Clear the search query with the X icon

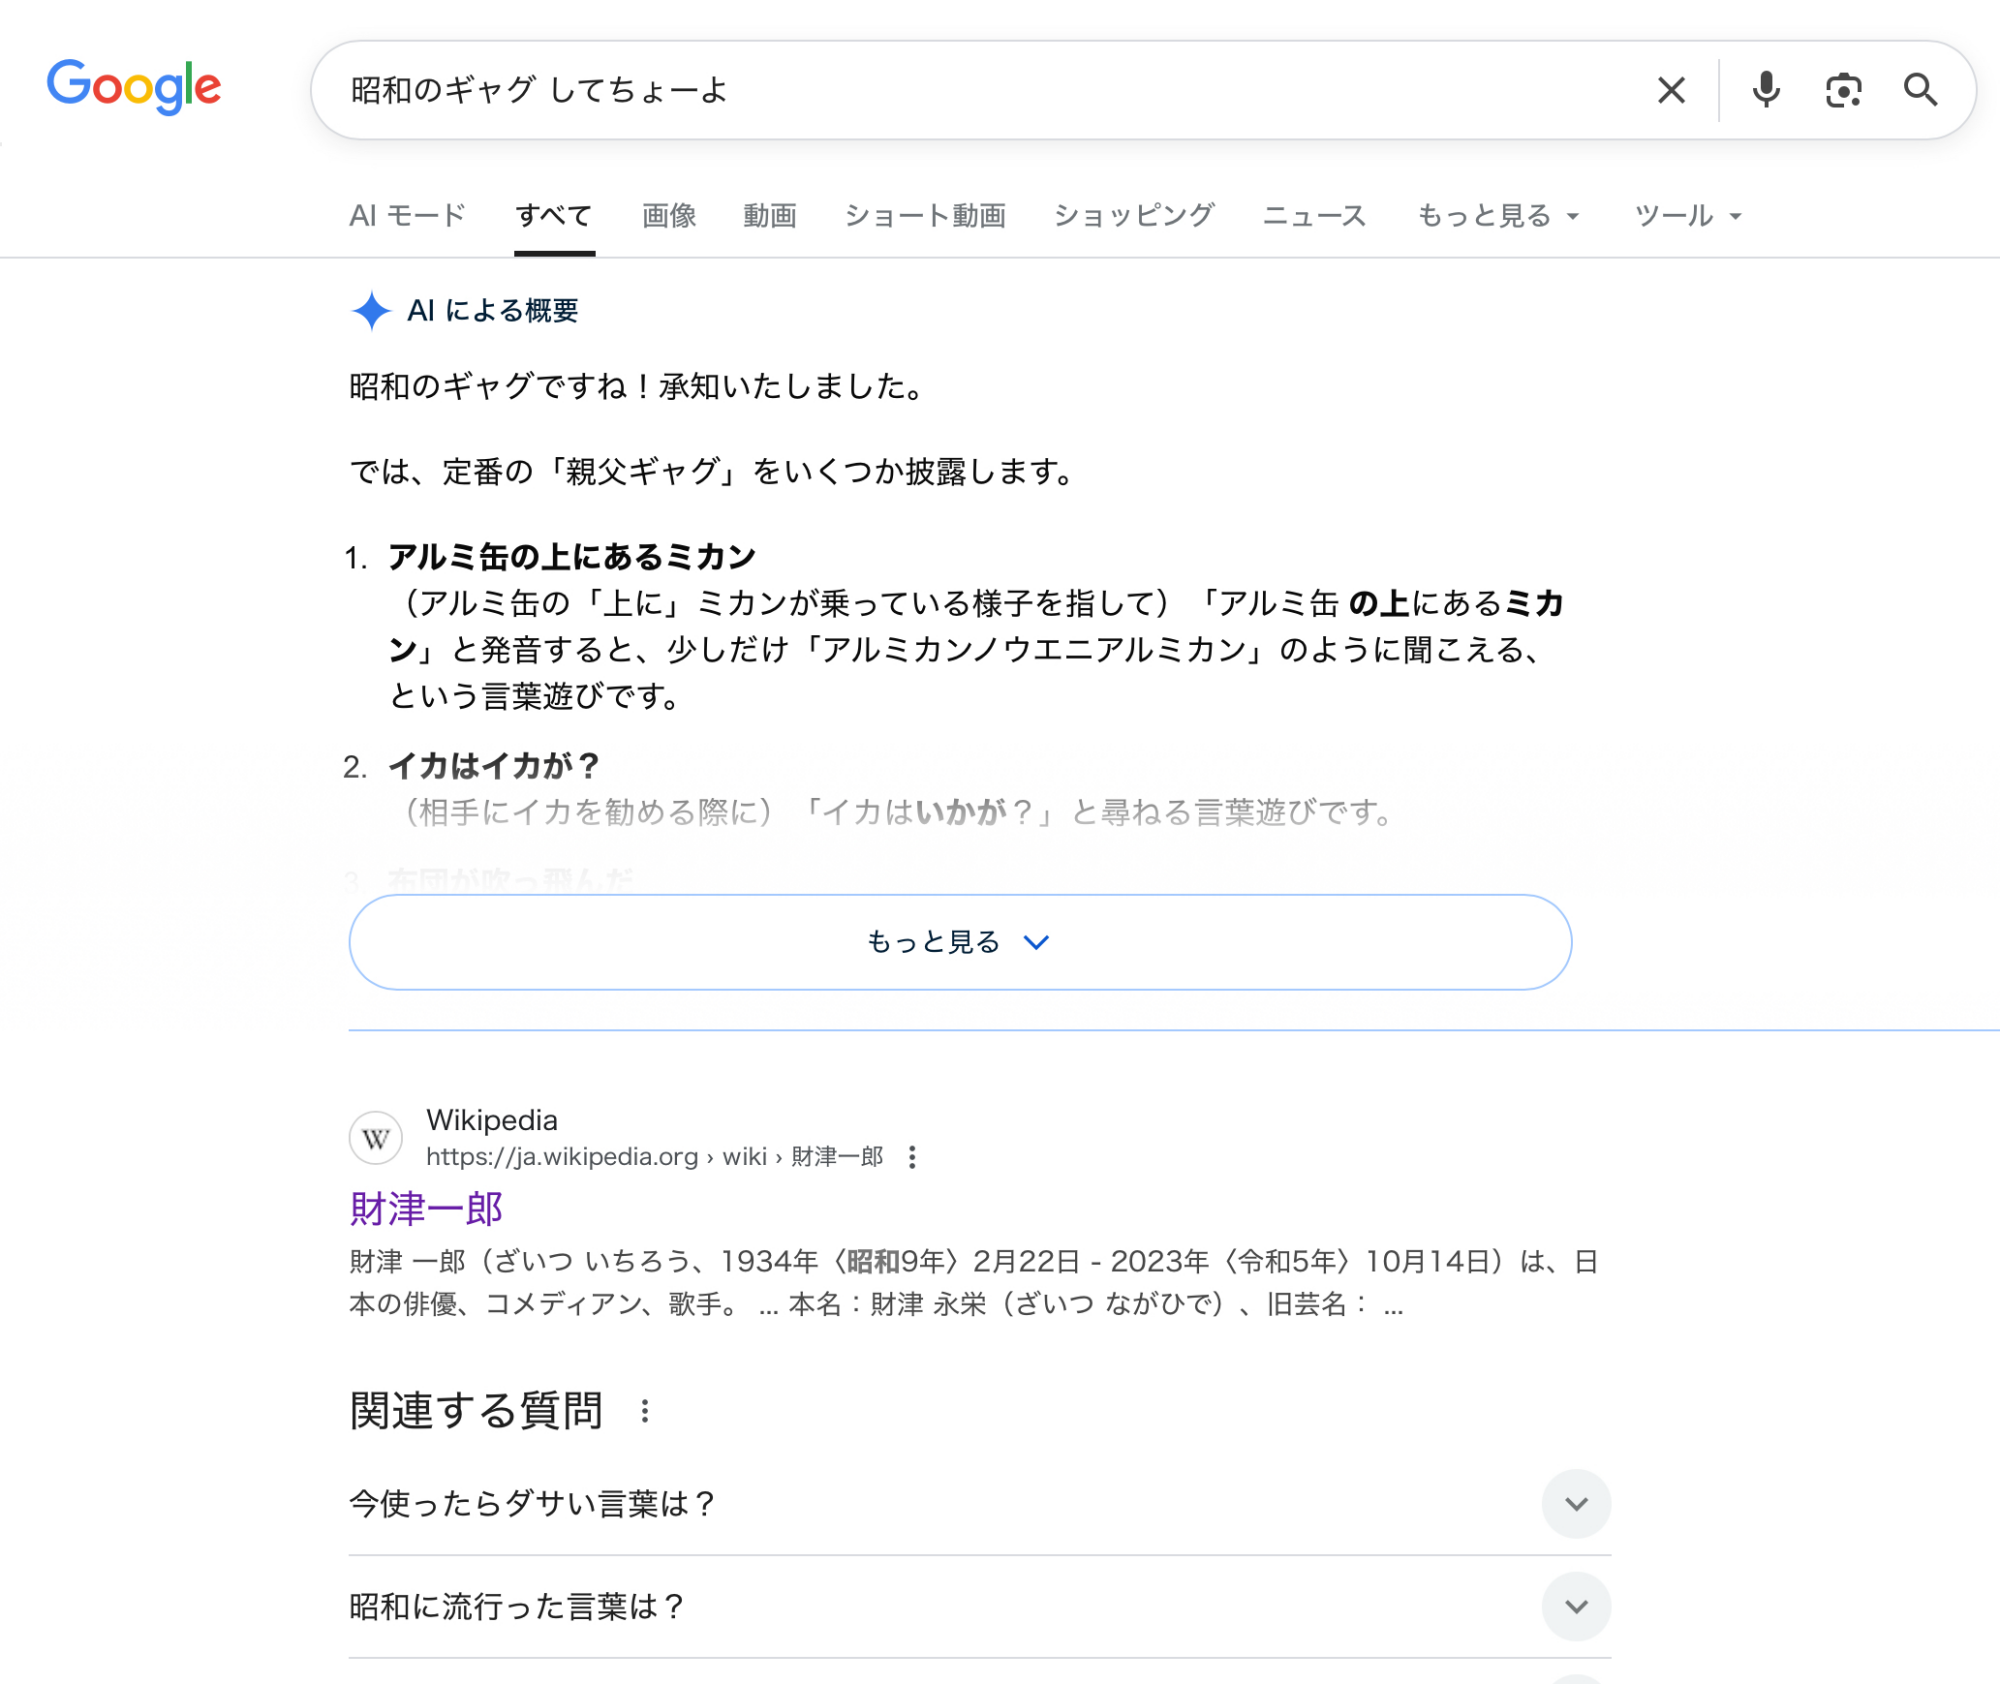[1671, 90]
